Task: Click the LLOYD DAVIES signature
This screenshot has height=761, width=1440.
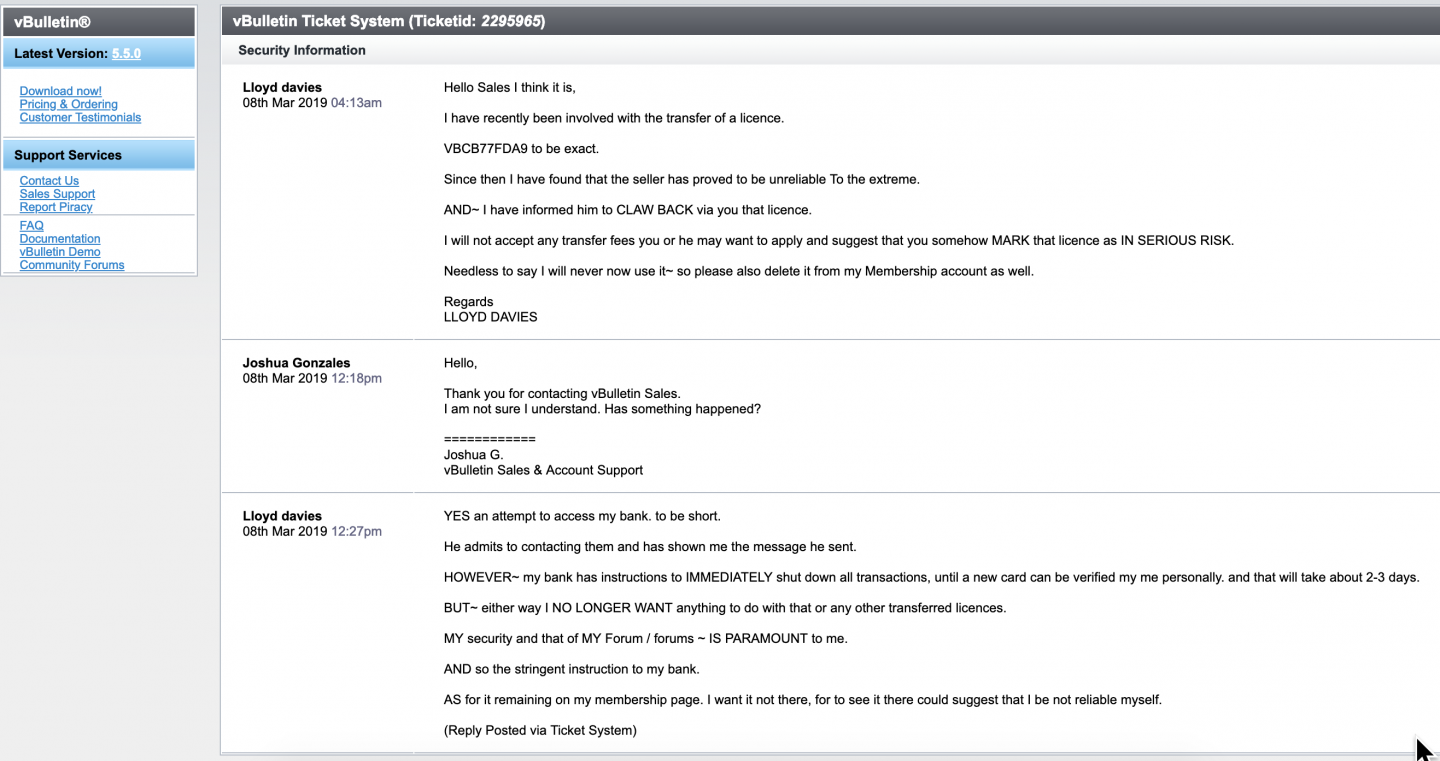Action: click(x=491, y=317)
